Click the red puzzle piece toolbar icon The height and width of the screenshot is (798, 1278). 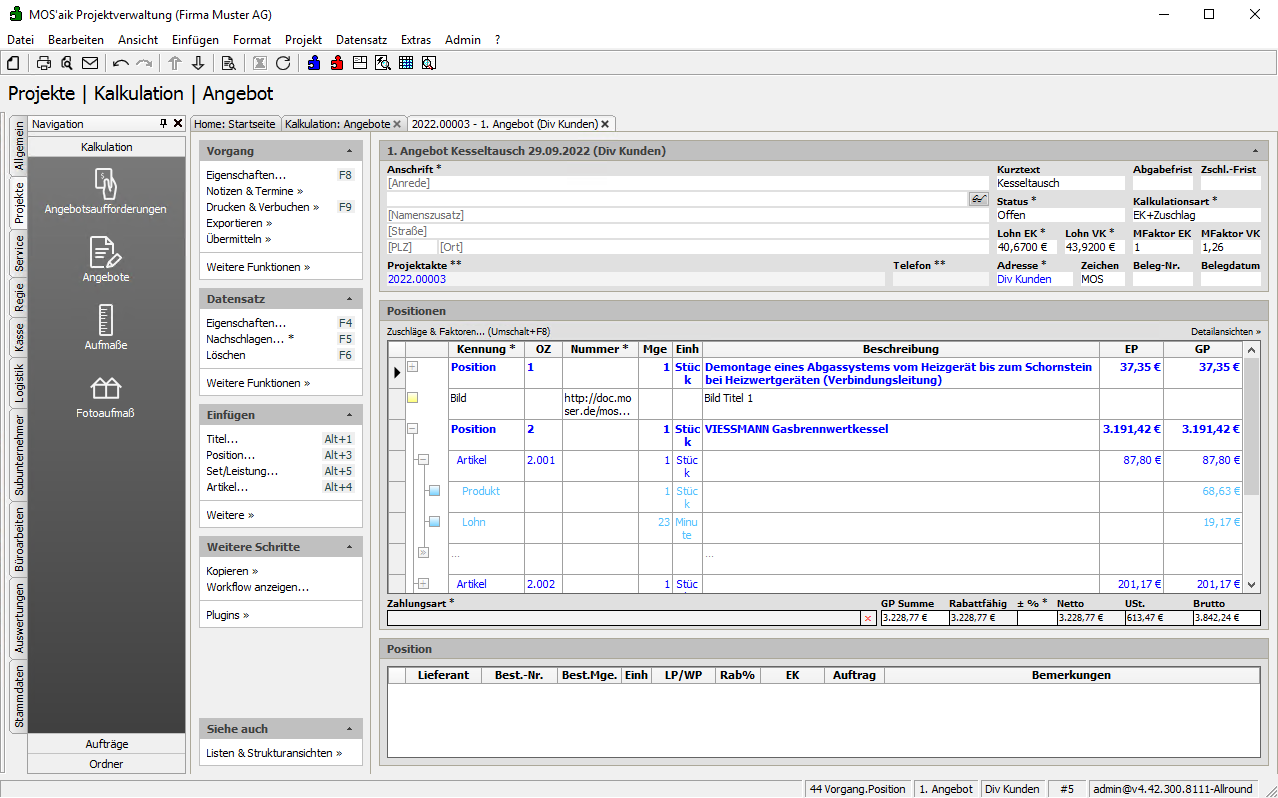point(337,63)
